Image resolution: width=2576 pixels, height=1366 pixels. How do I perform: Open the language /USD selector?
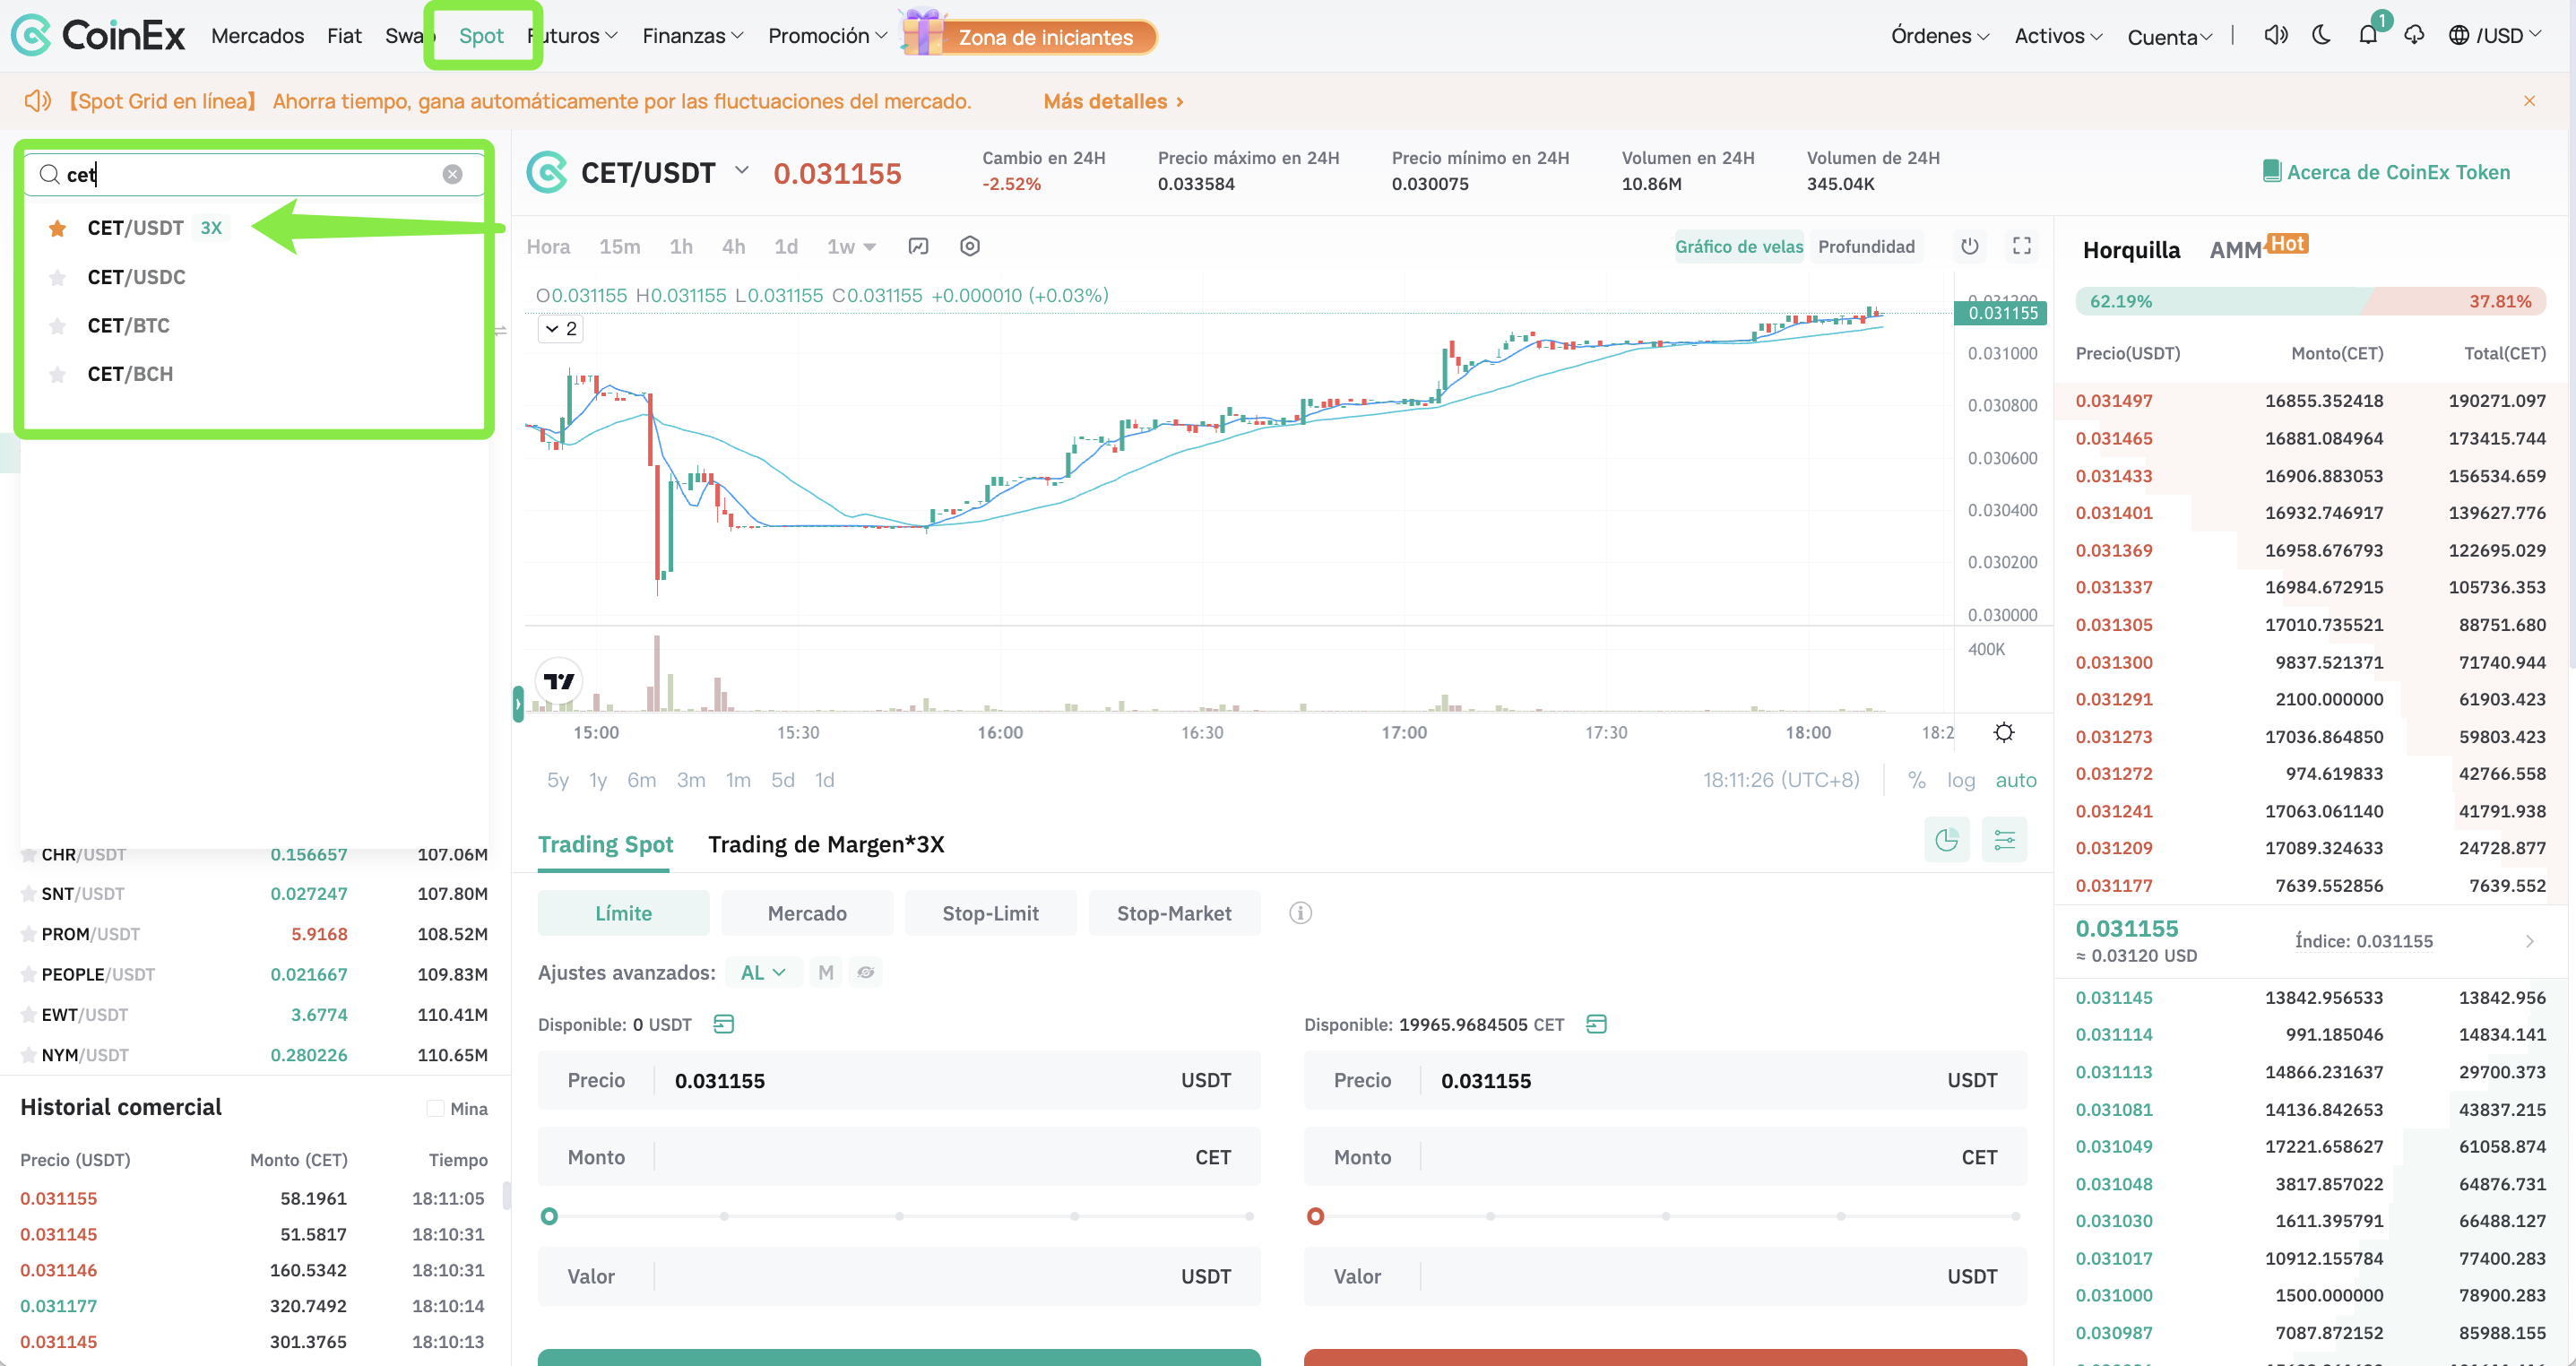(2494, 36)
